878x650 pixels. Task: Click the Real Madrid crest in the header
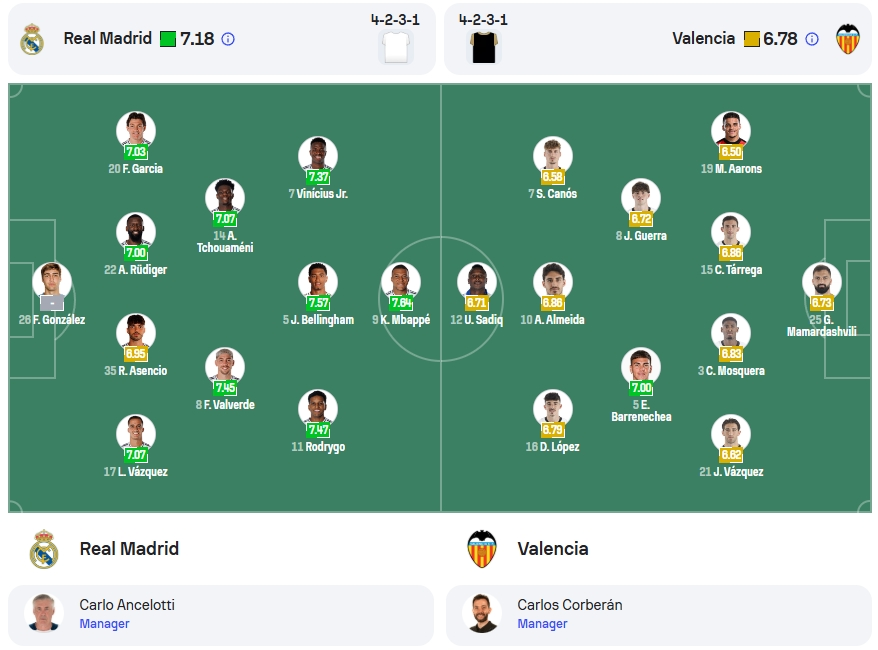32,39
